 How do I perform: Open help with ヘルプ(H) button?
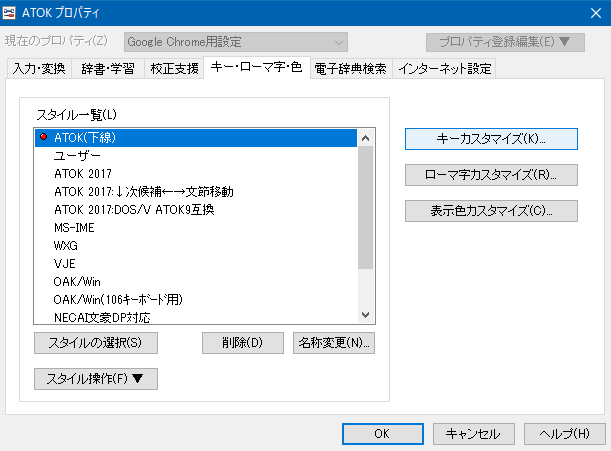click(565, 434)
